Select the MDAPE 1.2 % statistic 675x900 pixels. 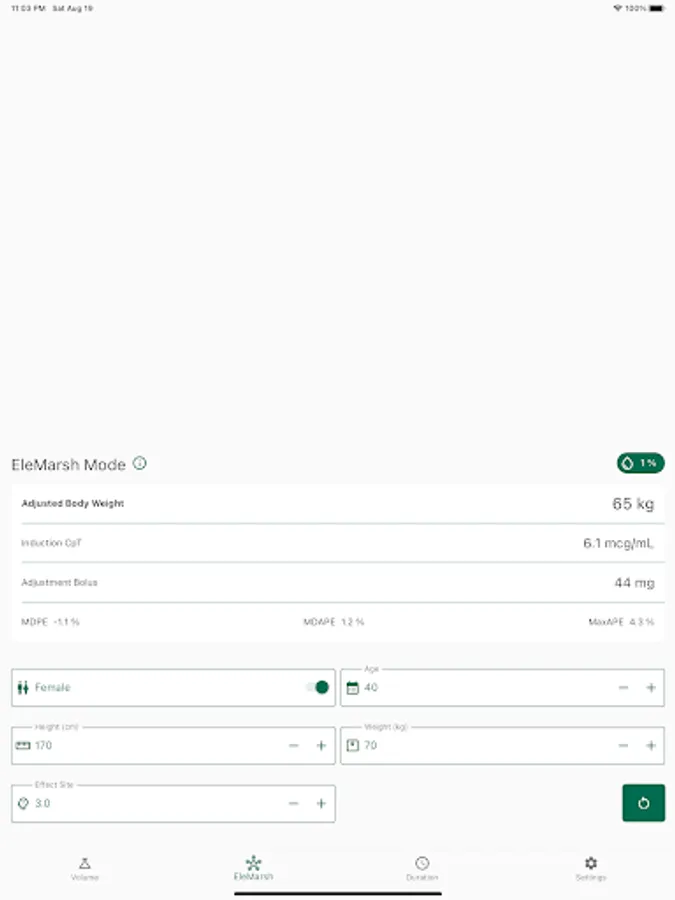[333, 622]
